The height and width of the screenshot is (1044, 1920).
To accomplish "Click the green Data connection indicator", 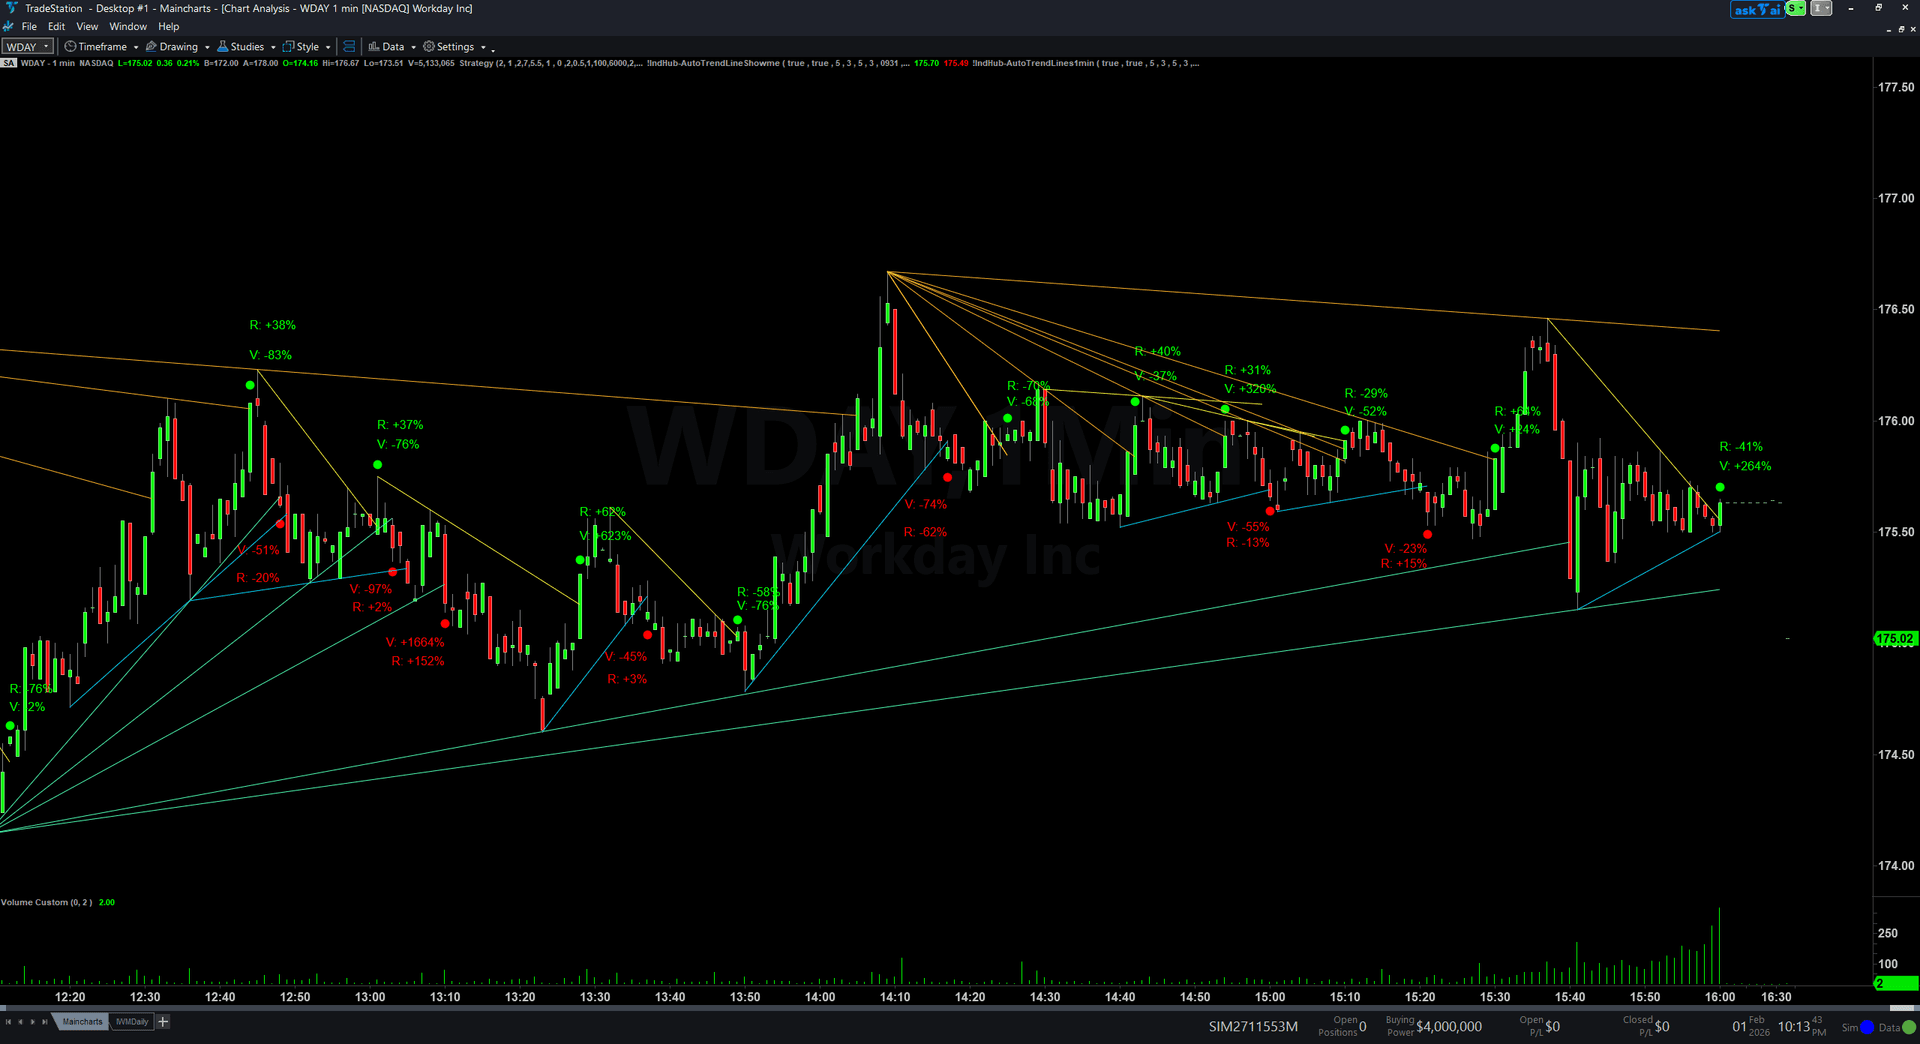I will pyautogui.click(x=1909, y=1027).
